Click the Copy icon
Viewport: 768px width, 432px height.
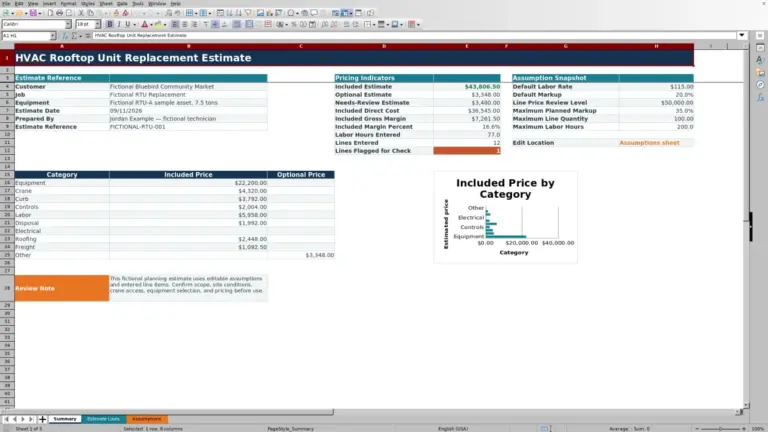[x=90, y=13]
